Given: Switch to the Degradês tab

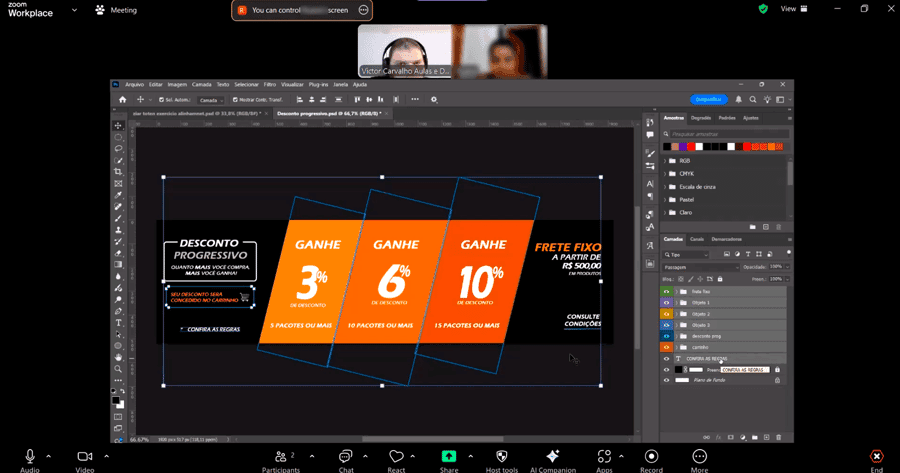Looking at the screenshot, I should (x=701, y=118).
